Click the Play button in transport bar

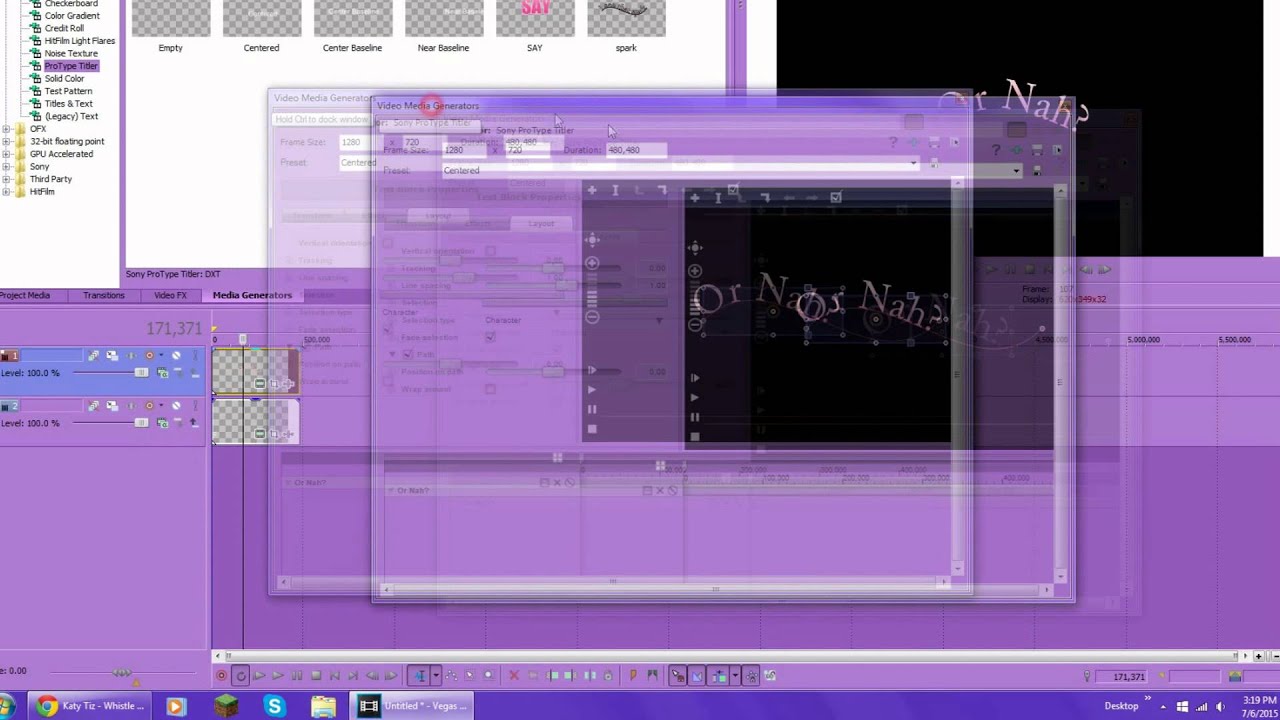tap(278, 676)
